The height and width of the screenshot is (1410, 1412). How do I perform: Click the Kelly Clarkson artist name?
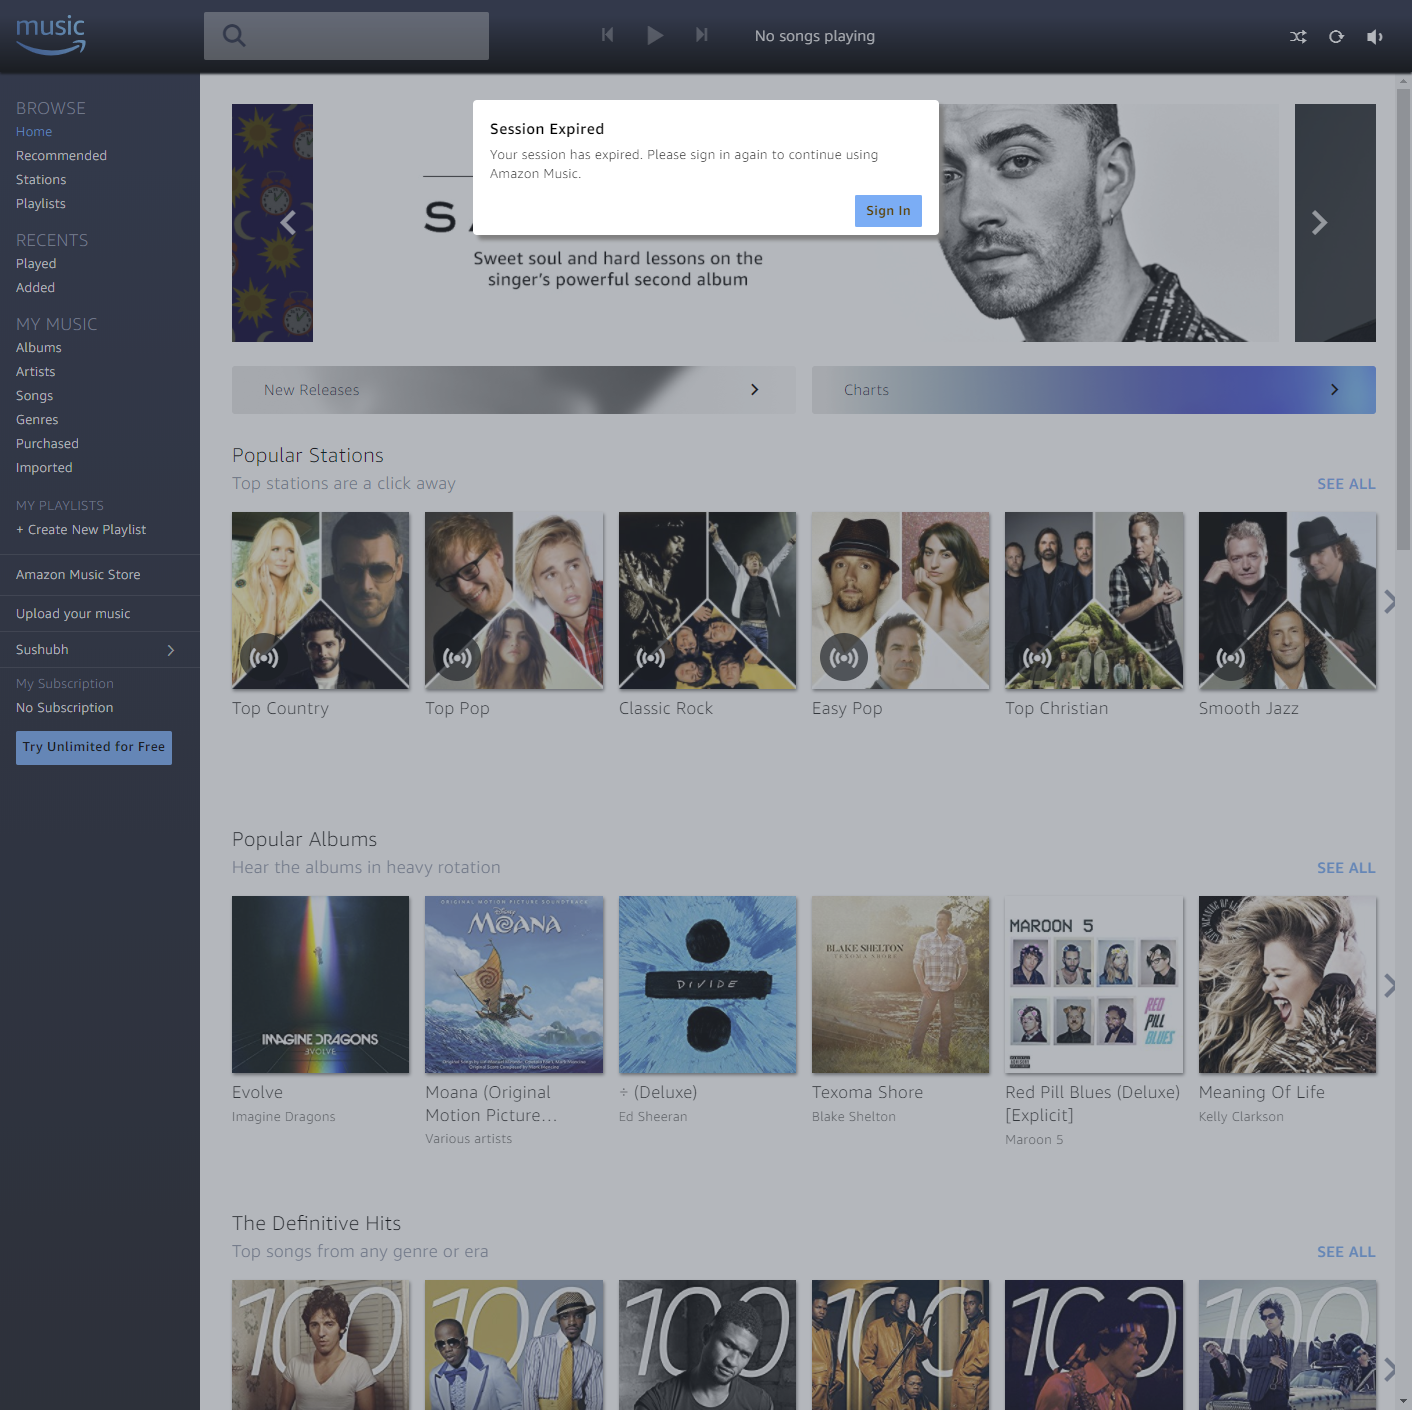click(1241, 1117)
